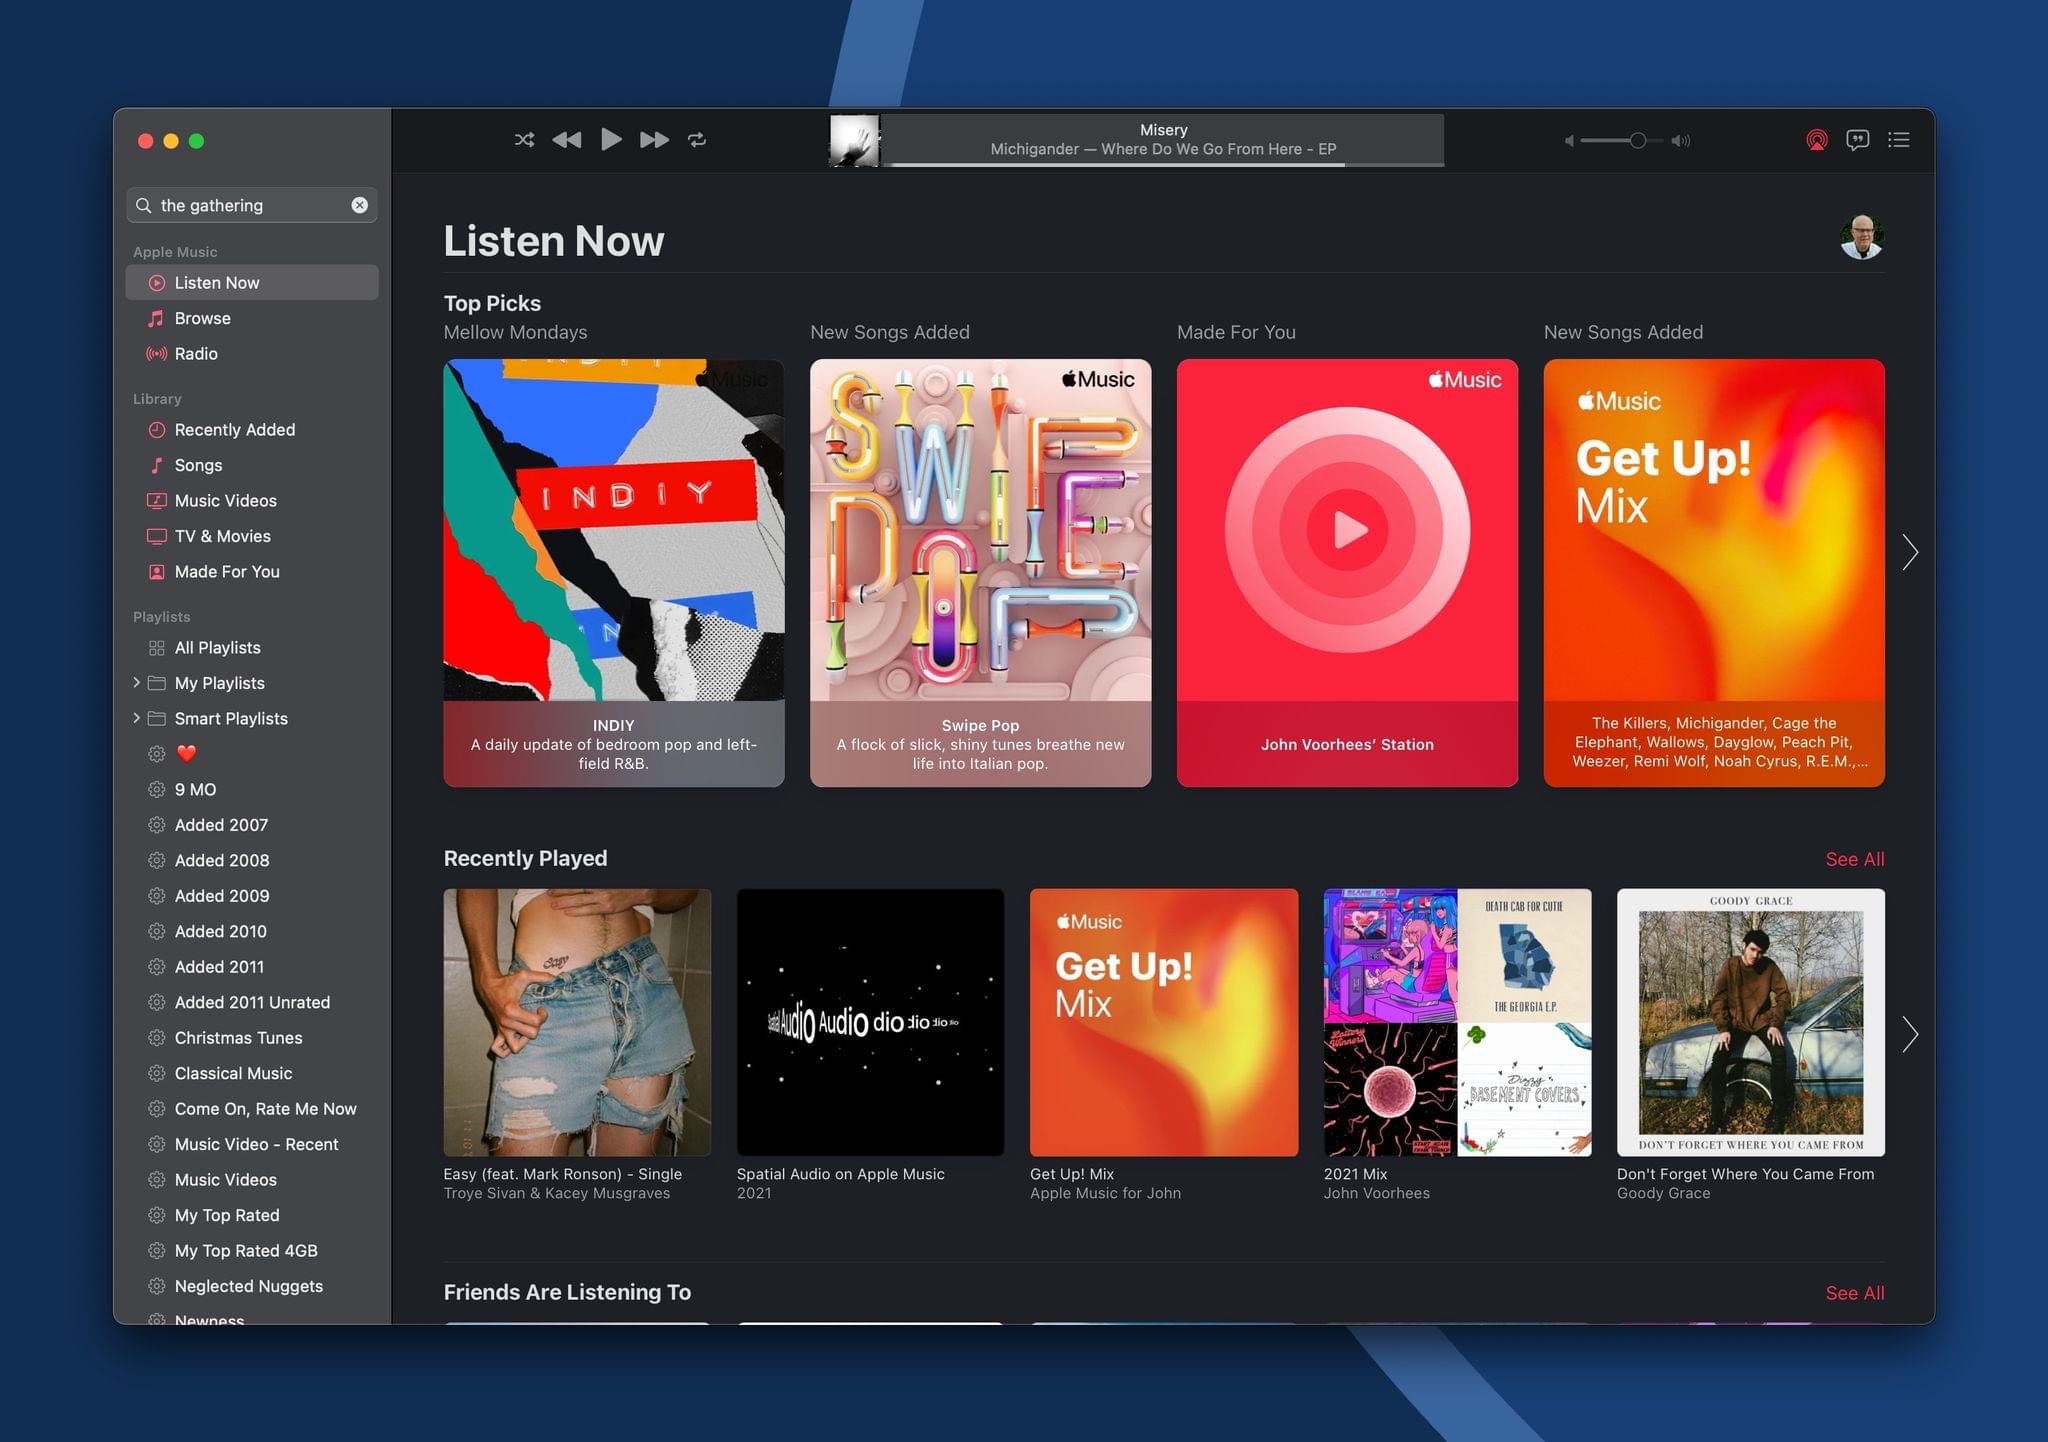Image resolution: width=2048 pixels, height=1442 pixels.
Task: Open My Top Rated playlist
Action: [x=252, y=1215]
